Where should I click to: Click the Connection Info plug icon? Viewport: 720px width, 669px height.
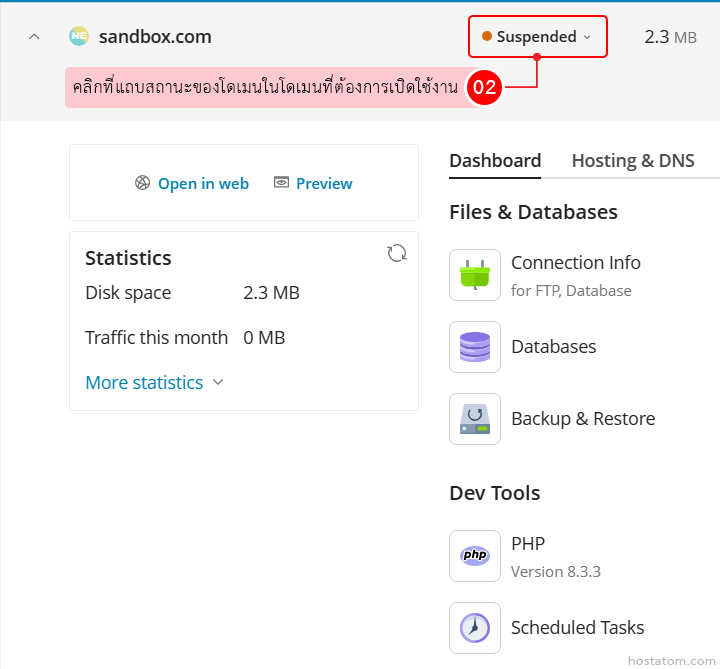[x=475, y=275]
